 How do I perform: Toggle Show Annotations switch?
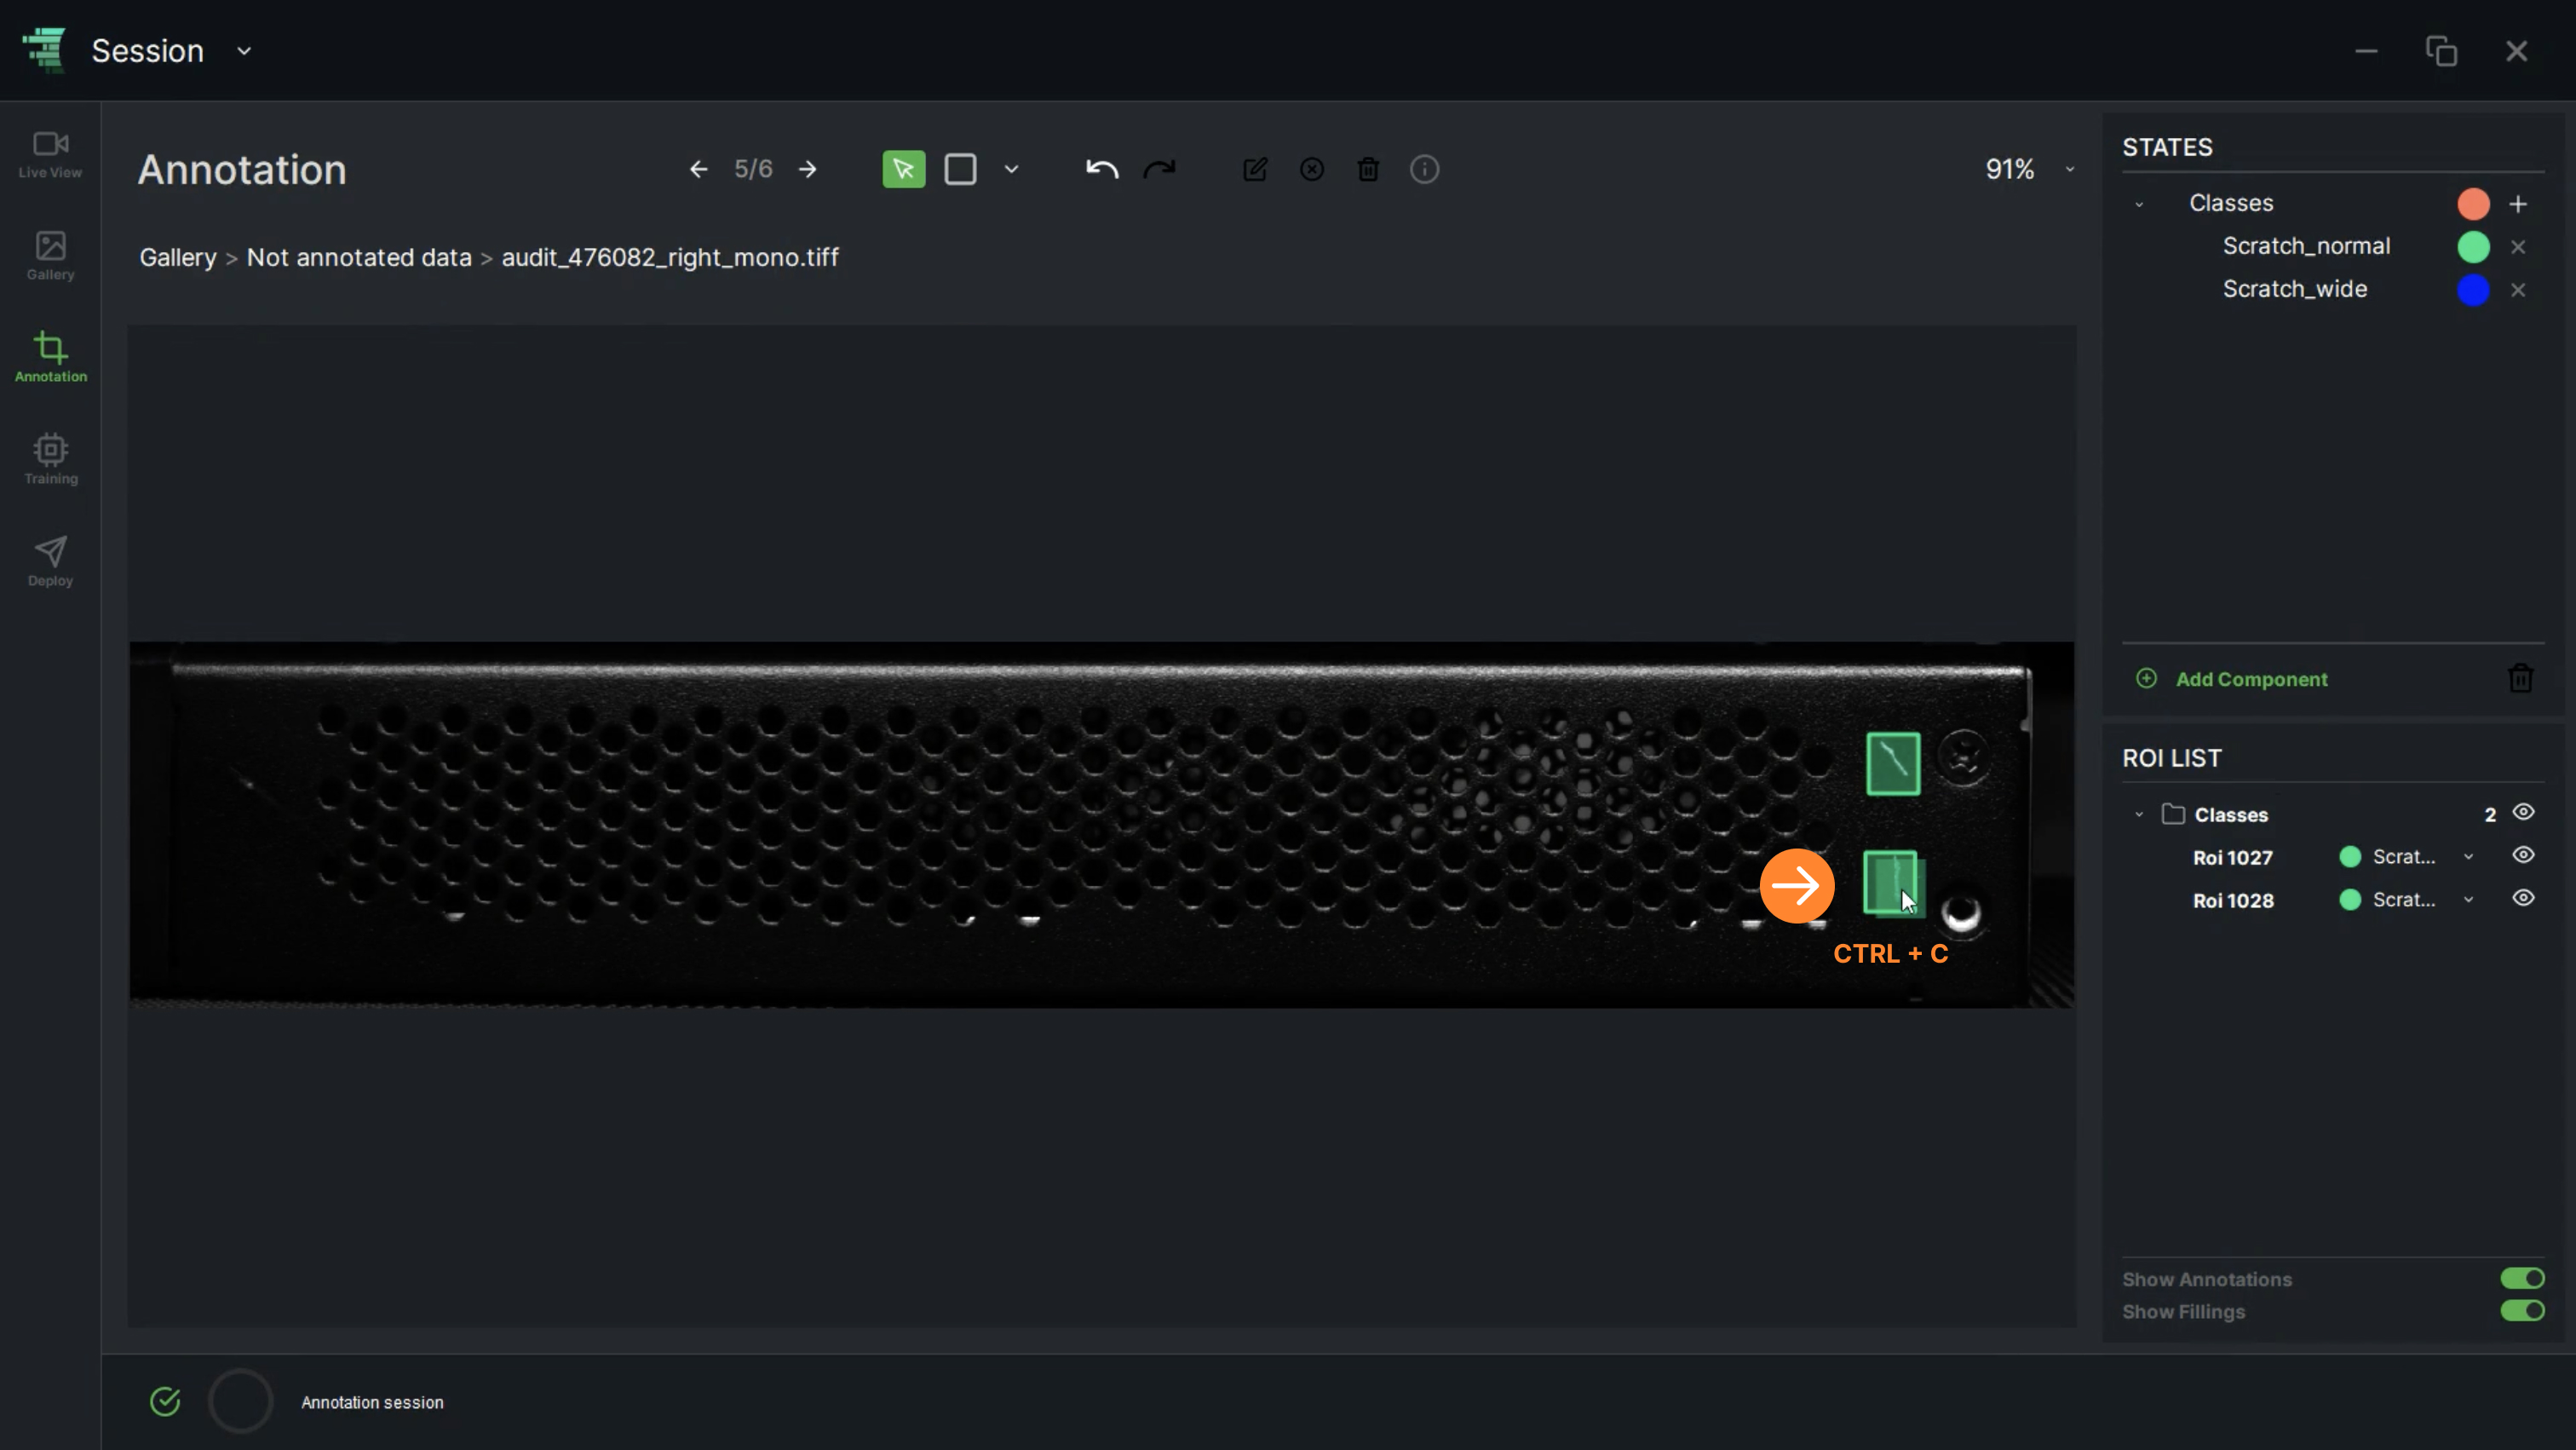[2522, 1279]
